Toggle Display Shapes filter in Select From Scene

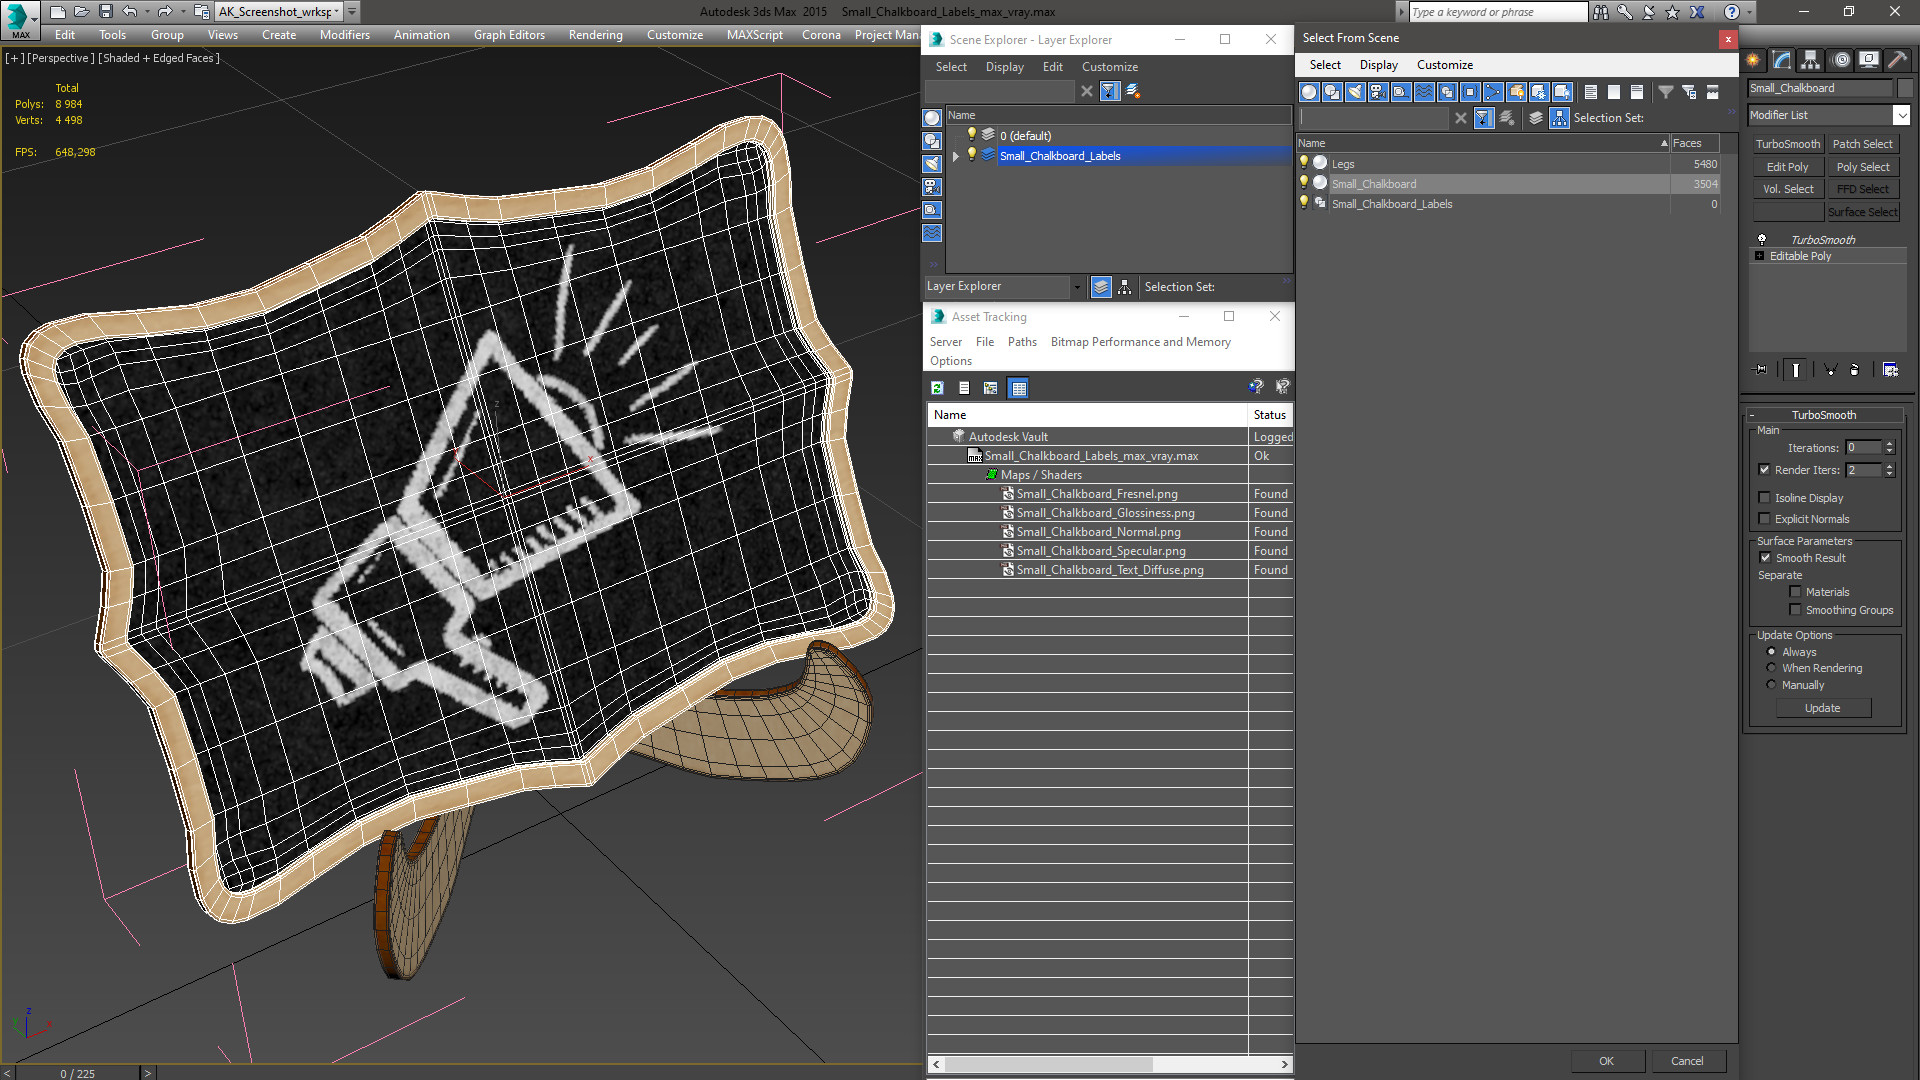tap(1332, 92)
